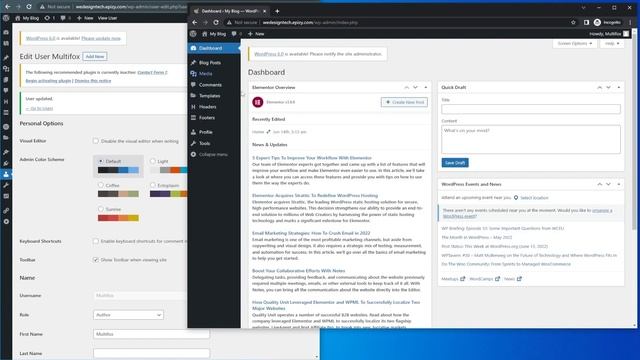
Task: Click the Tools wrench icon
Action: tap(193, 143)
